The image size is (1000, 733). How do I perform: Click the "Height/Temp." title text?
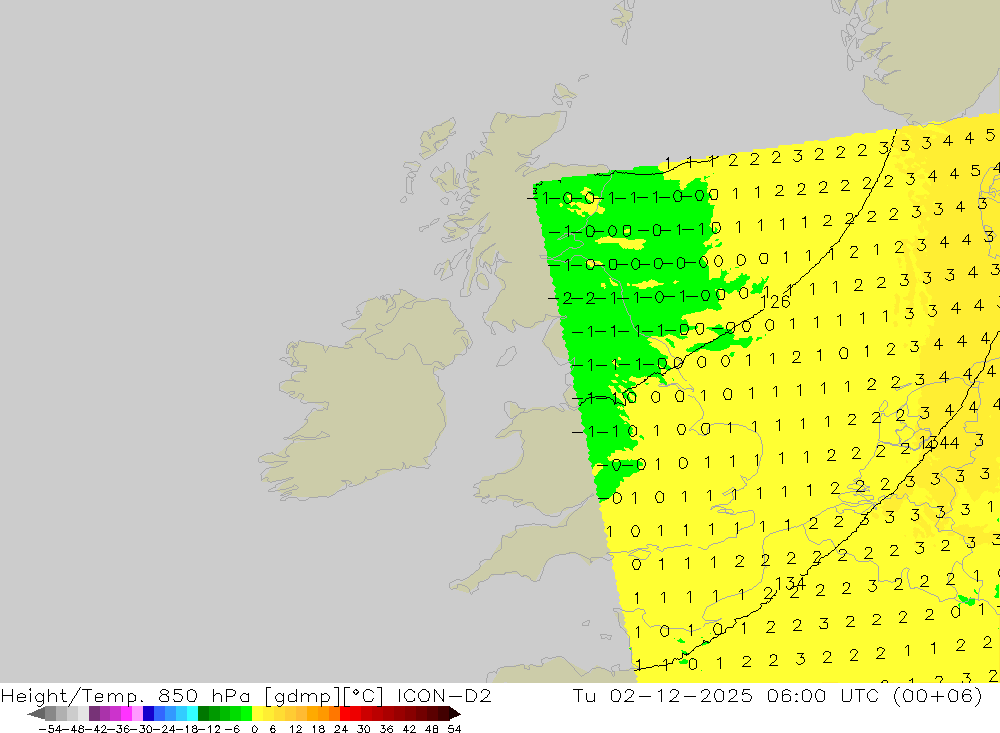(73, 696)
